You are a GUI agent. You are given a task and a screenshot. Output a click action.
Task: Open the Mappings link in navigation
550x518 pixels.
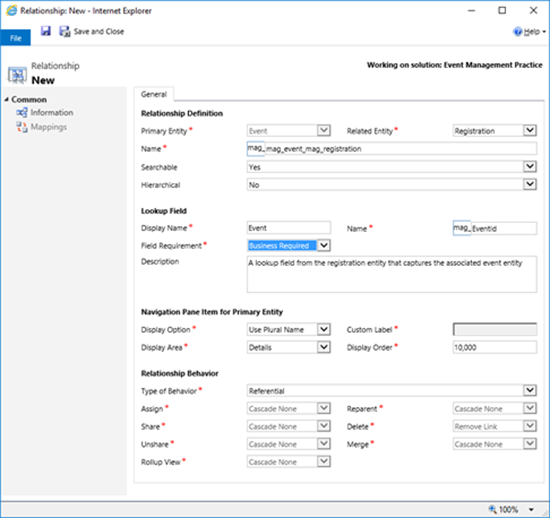point(48,127)
